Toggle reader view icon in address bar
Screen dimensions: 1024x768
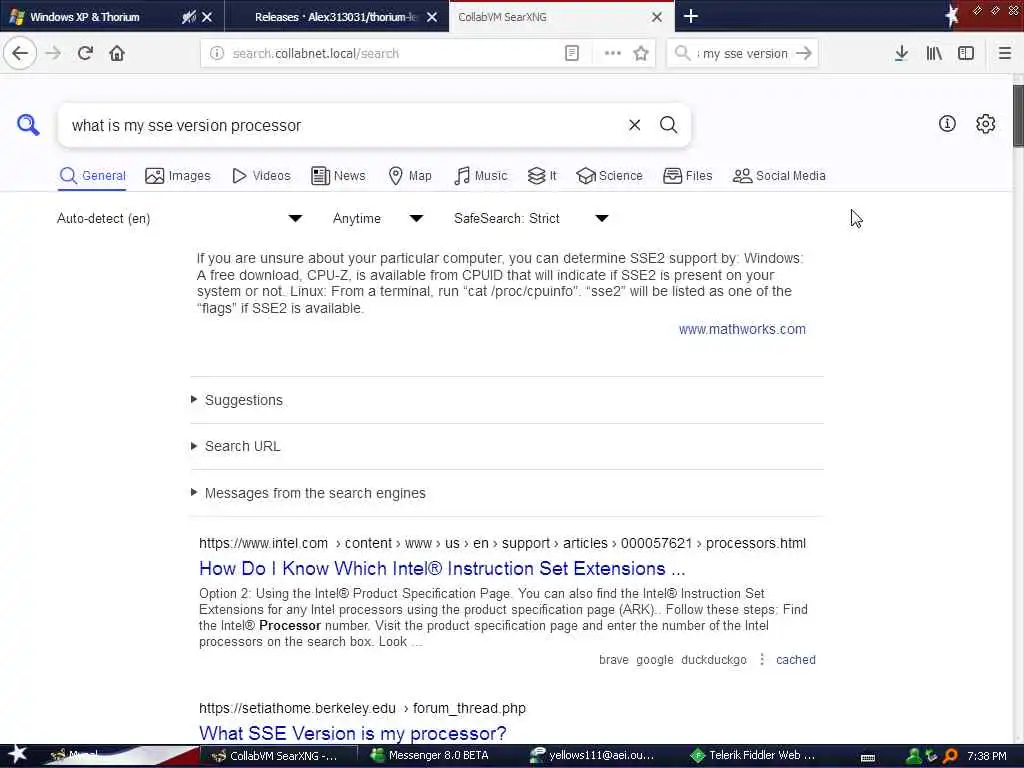[571, 53]
